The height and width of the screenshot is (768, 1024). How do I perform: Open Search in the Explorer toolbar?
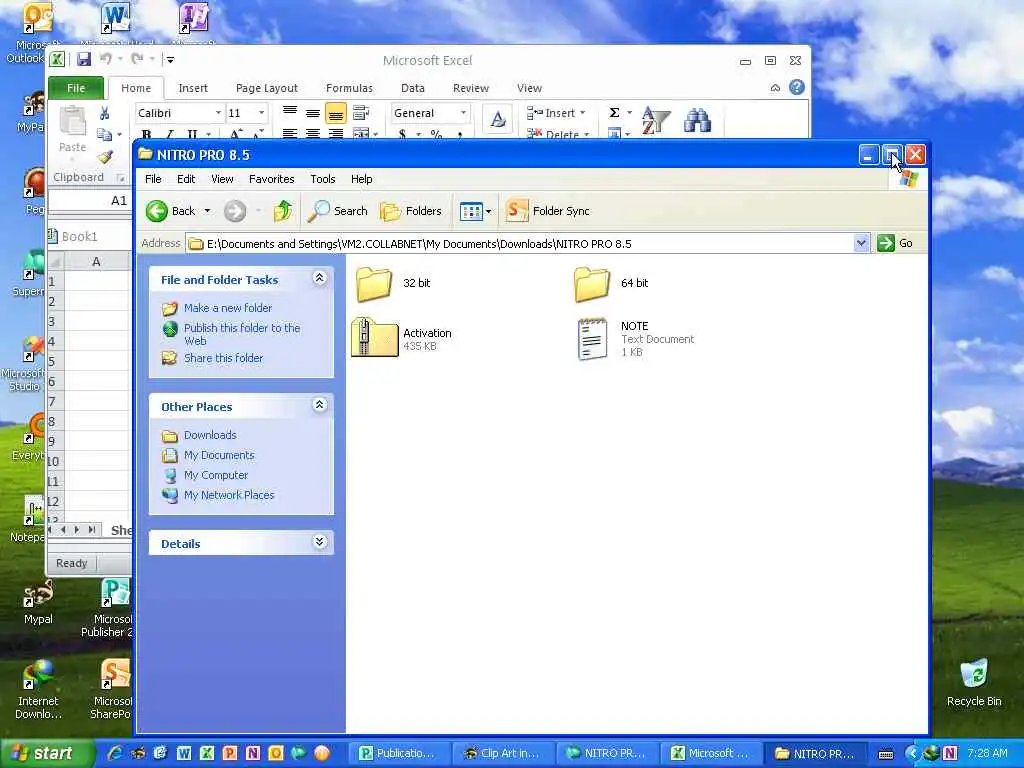click(x=338, y=211)
